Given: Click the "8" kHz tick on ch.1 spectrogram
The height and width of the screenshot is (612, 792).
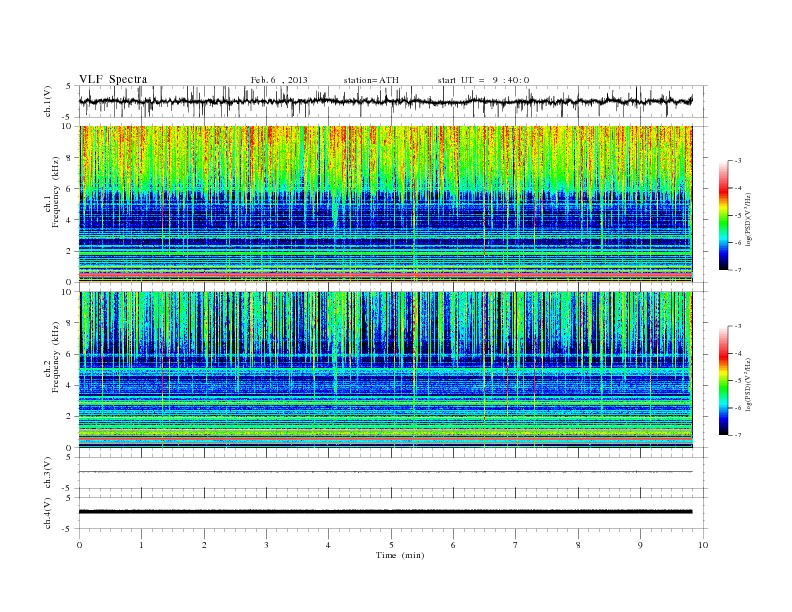Looking at the screenshot, I should pyautogui.click(x=69, y=158).
